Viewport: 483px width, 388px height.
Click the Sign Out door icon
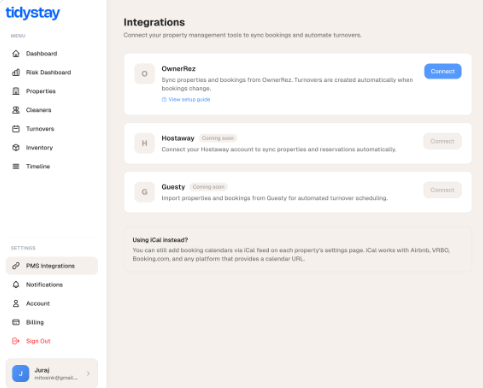point(16,341)
